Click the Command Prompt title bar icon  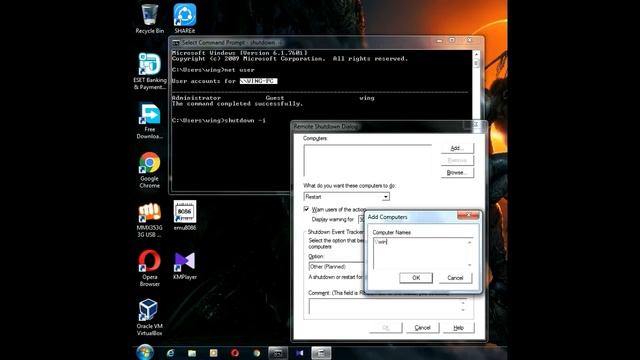point(176,42)
